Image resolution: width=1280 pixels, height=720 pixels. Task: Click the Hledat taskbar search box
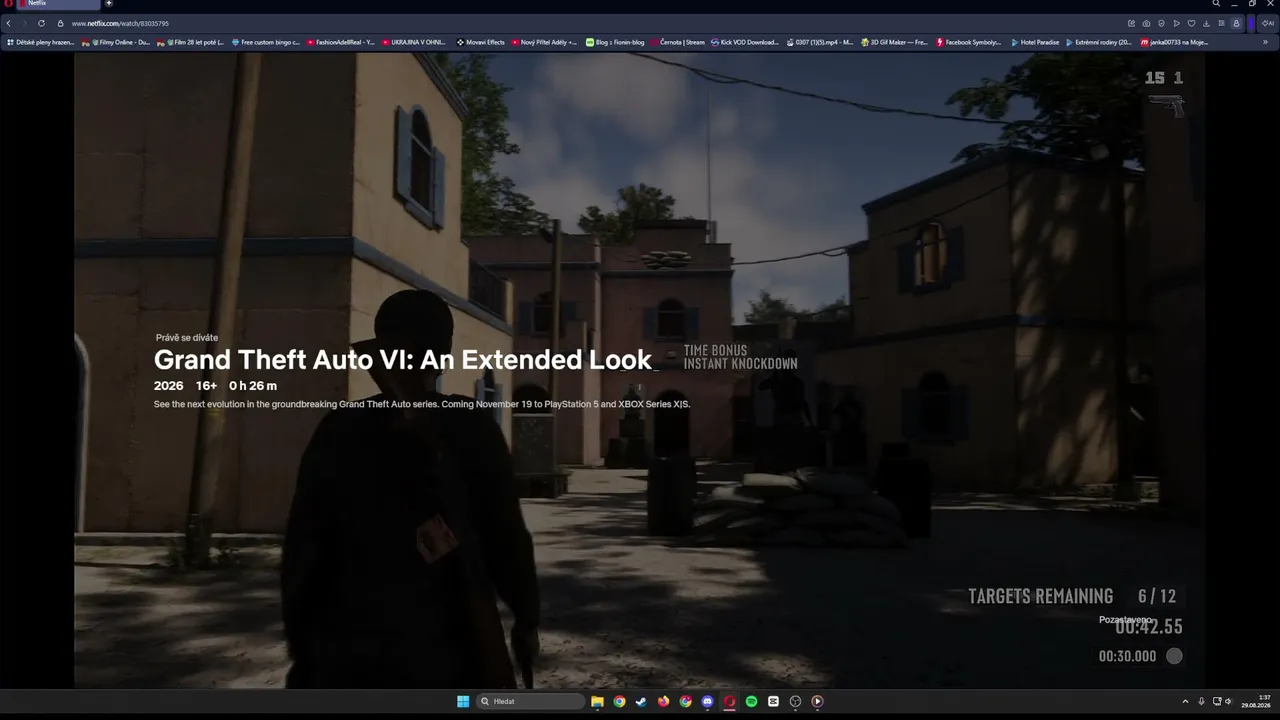(x=530, y=701)
